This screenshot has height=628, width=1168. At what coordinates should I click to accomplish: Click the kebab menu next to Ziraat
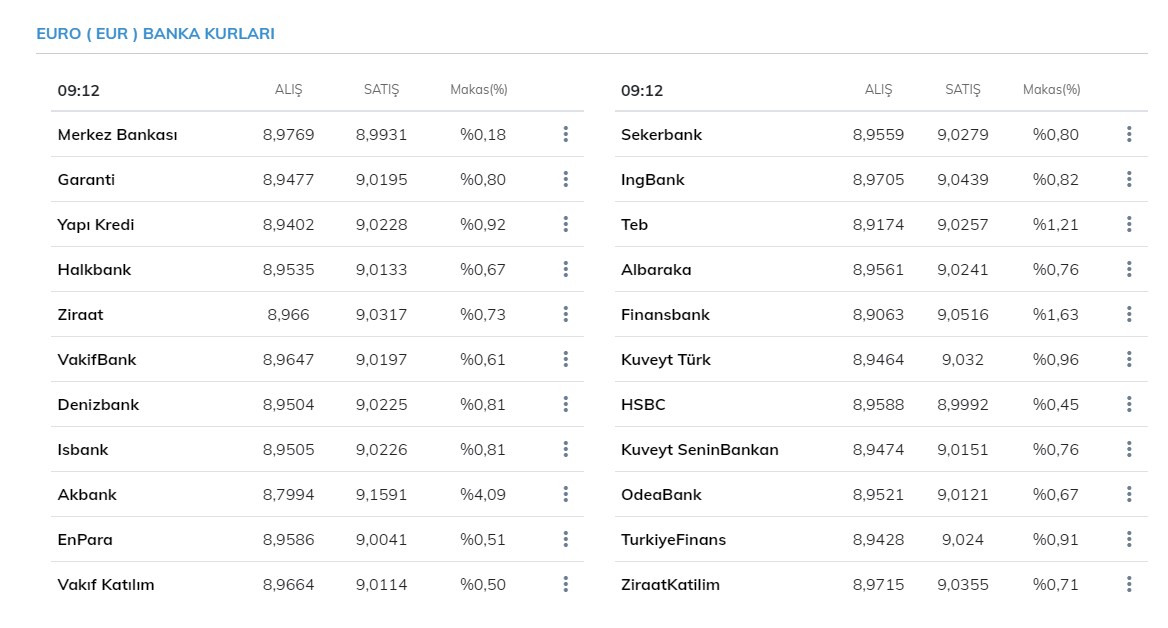(565, 314)
